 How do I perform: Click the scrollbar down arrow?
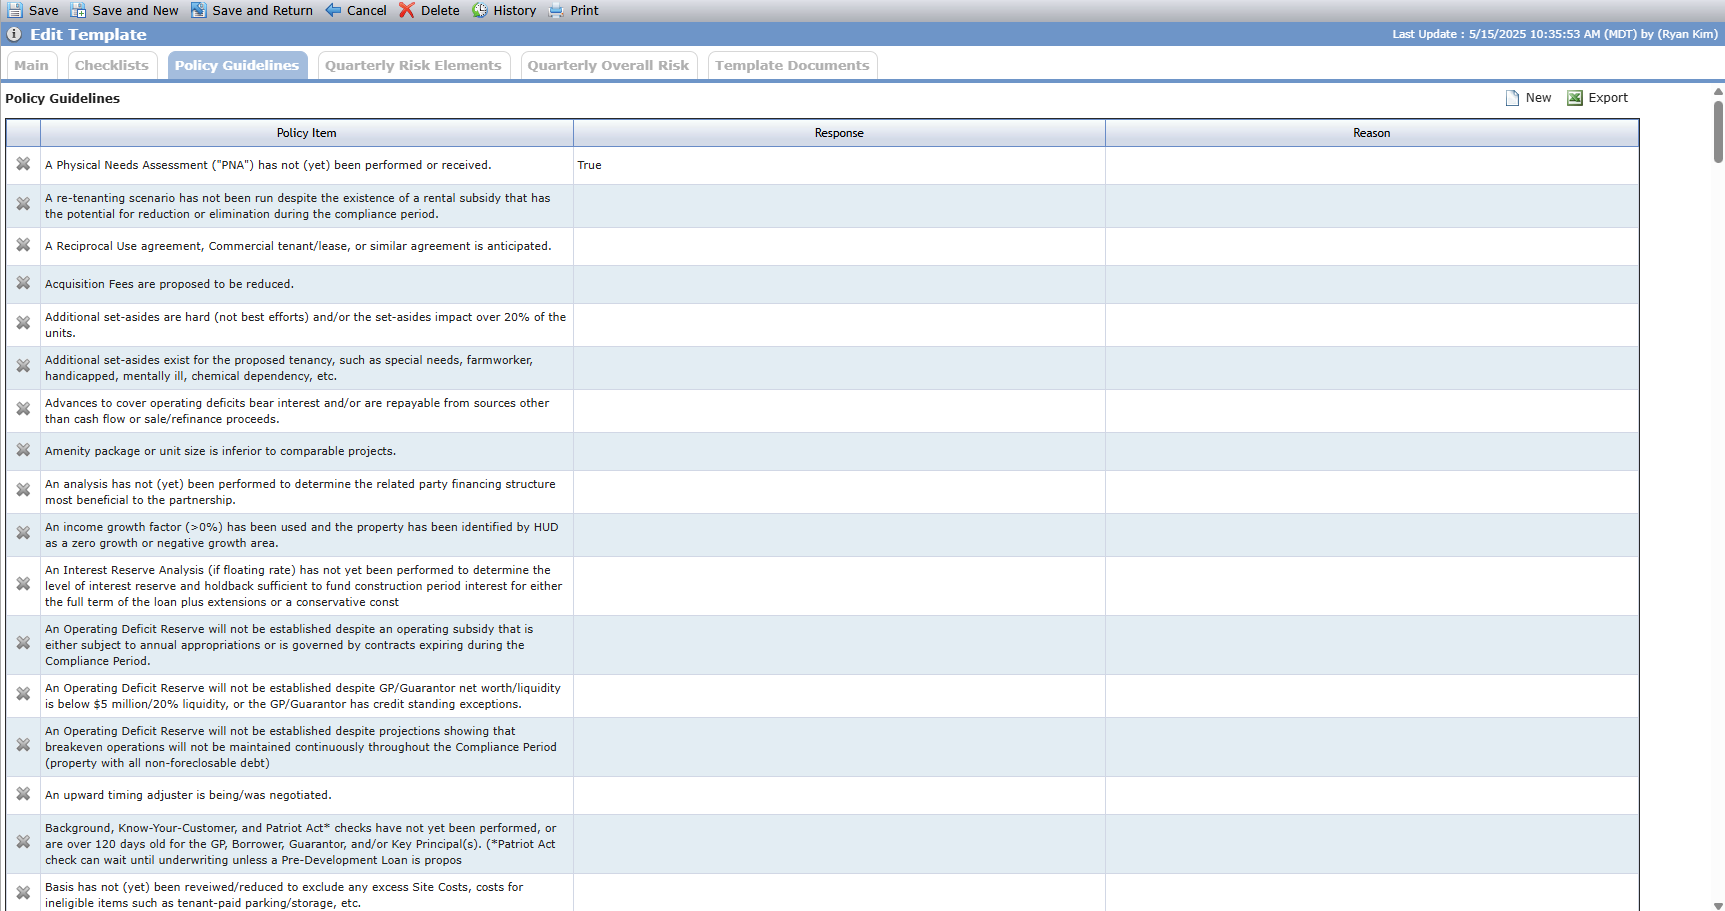pyautogui.click(x=1718, y=905)
